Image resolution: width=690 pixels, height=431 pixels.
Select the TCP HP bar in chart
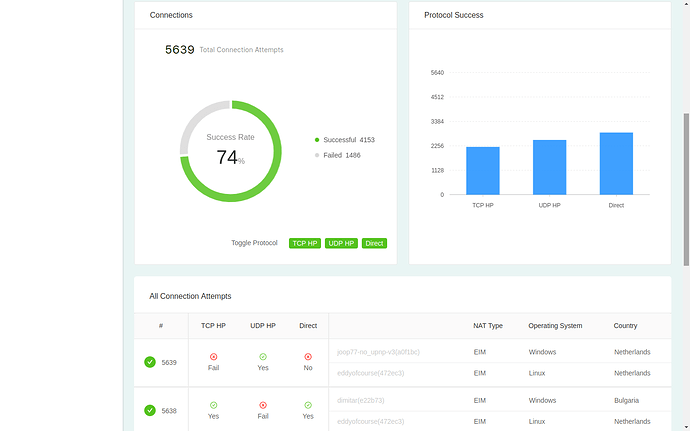pyautogui.click(x=483, y=171)
